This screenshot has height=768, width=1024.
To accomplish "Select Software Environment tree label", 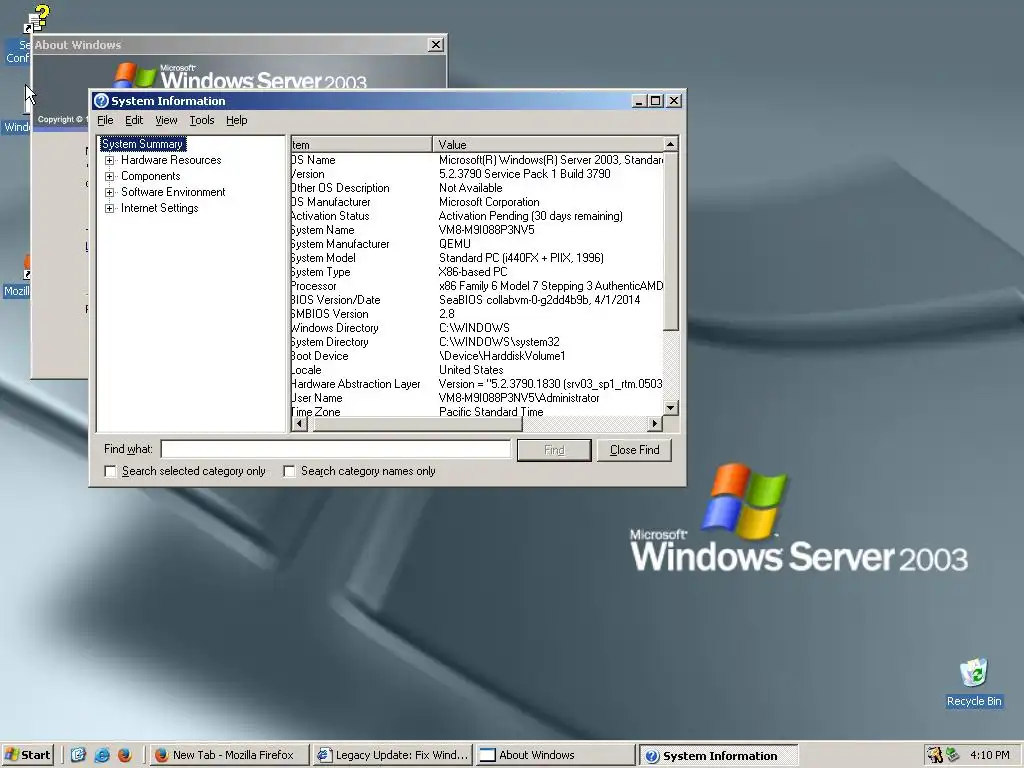I will tap(173, 192).
